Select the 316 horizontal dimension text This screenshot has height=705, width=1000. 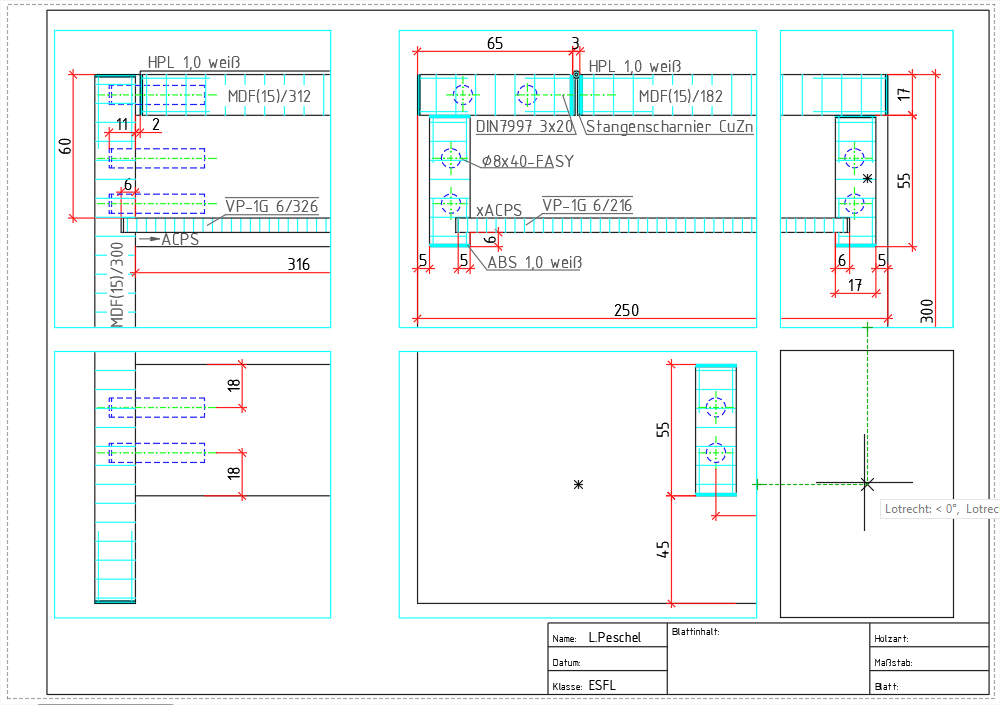(x=298, y=265)
